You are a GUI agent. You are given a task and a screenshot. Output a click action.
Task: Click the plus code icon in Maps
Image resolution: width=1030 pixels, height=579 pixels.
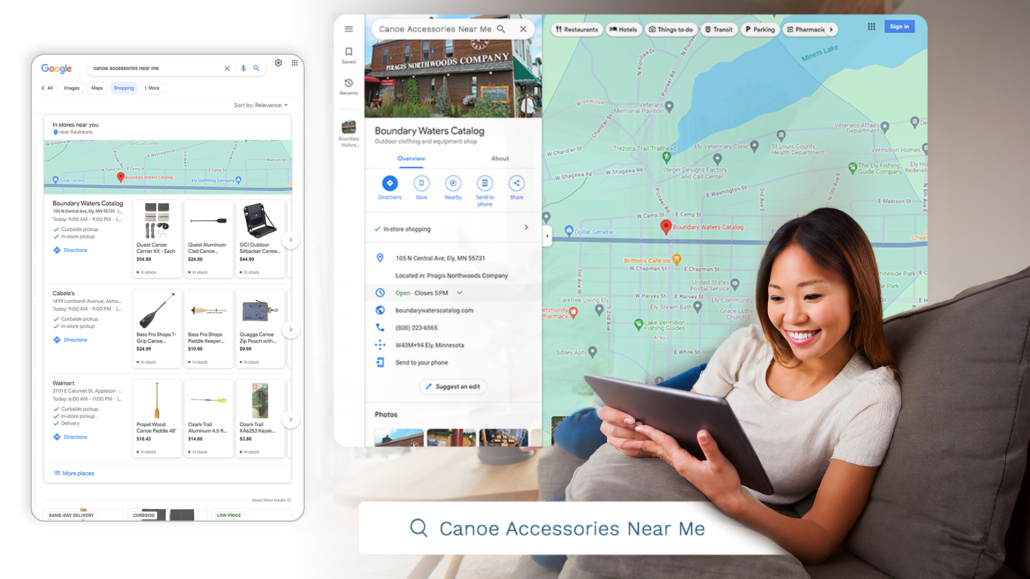(x=380, y=344)
